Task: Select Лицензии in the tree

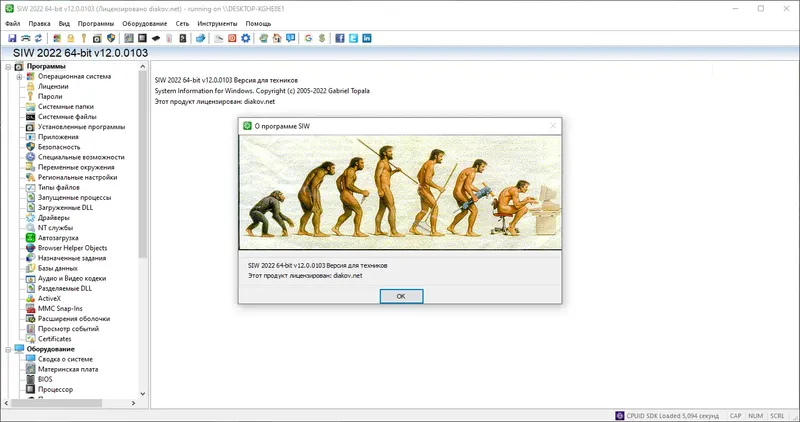Action: coord(53,86)
